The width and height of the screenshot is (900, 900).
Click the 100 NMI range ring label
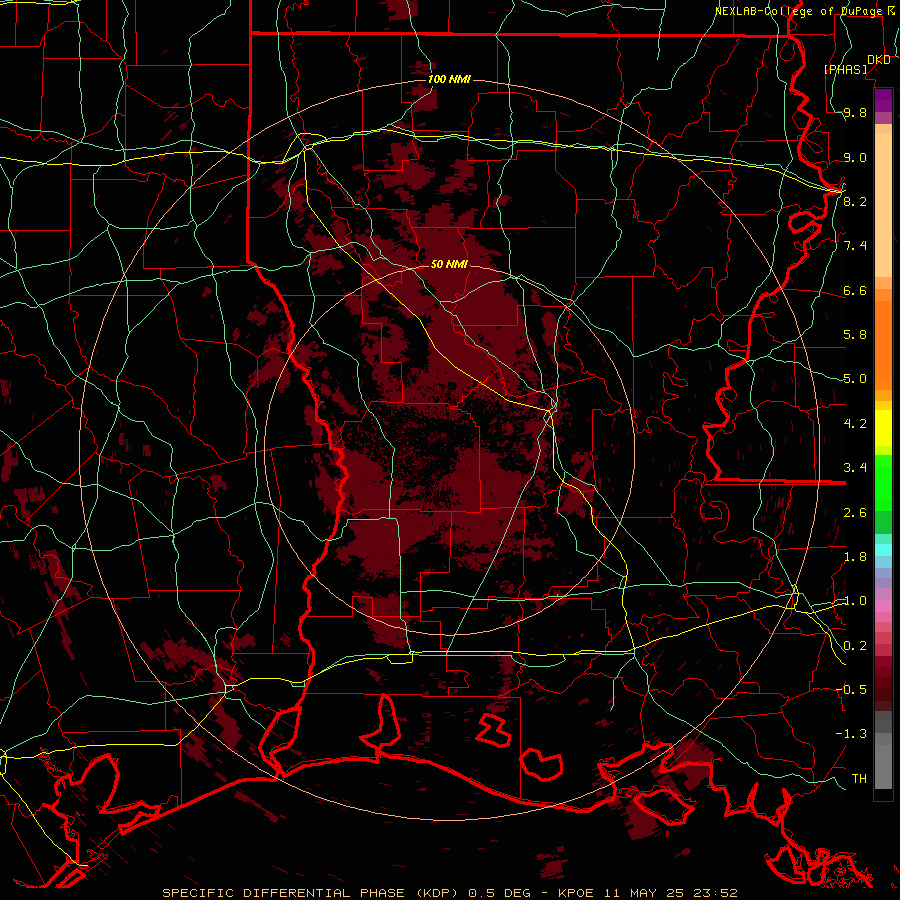pyautogui.click(x=449, y=79)
